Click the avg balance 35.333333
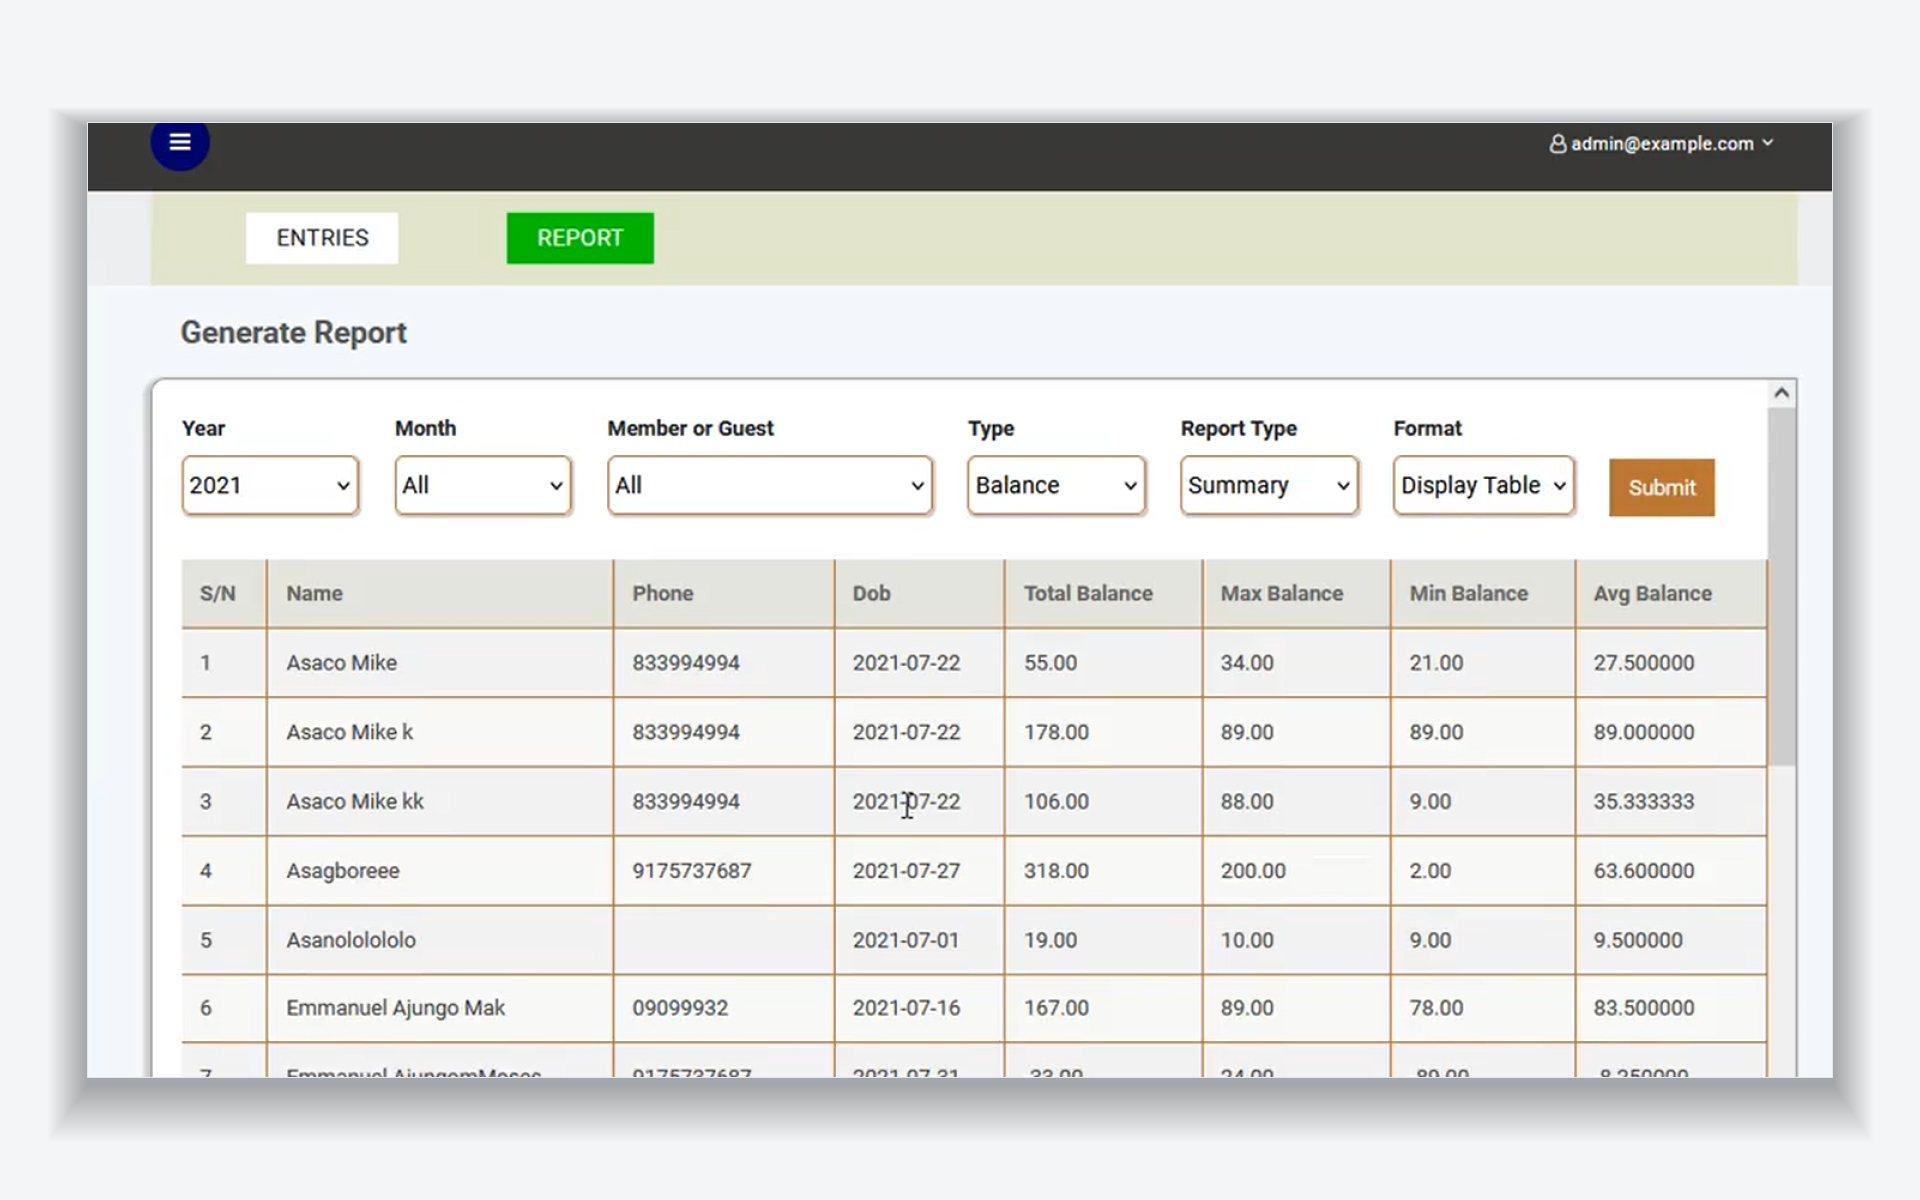 [x=1644, y=802]
